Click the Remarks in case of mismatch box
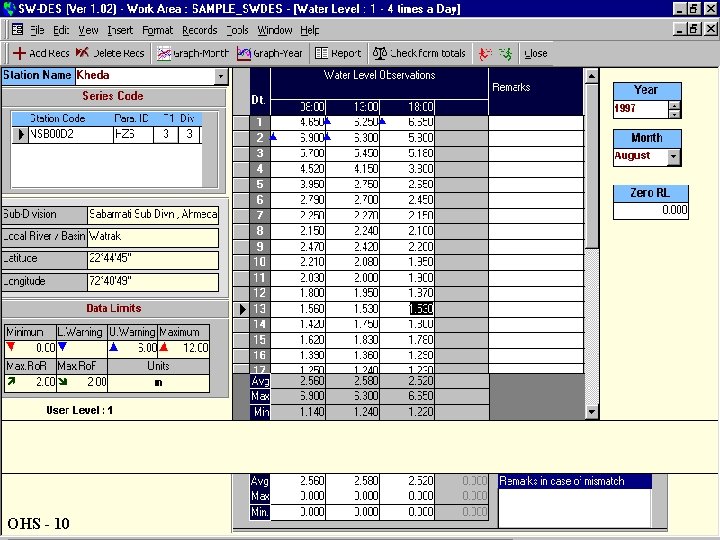 tap(575, 507)
